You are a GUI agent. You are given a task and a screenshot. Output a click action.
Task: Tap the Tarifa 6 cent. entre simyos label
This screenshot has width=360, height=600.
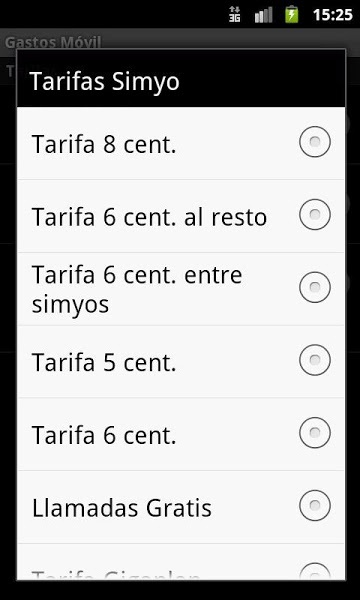coord(137,289)
